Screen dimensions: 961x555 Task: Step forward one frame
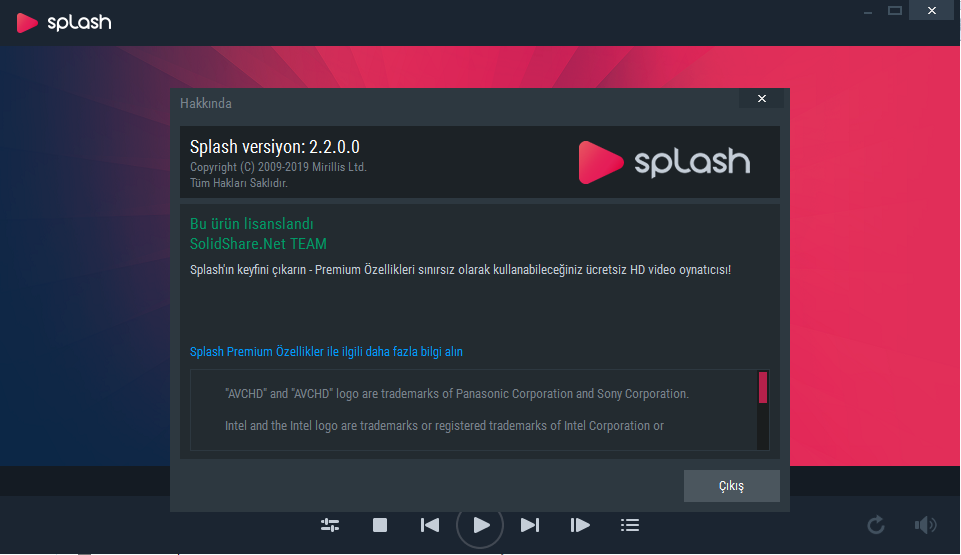pos(580,525)
